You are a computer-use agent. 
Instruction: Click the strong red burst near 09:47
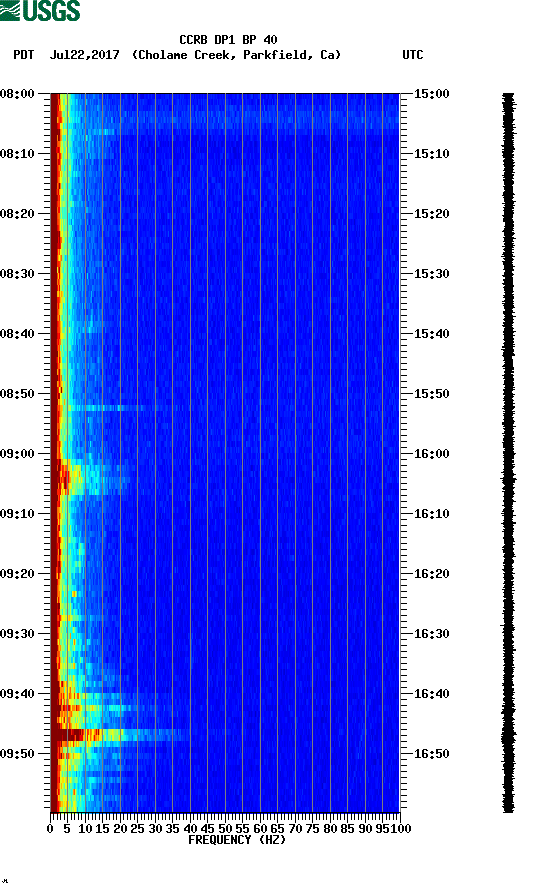(77, 735)
